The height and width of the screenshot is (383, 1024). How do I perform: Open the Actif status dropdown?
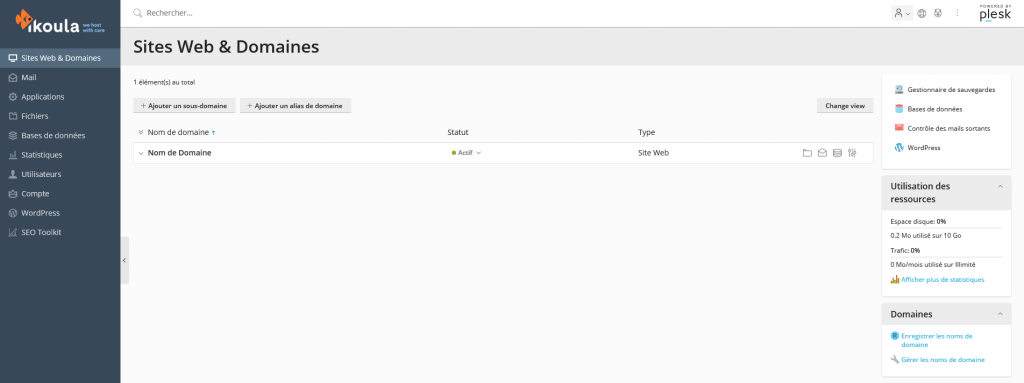466,153
